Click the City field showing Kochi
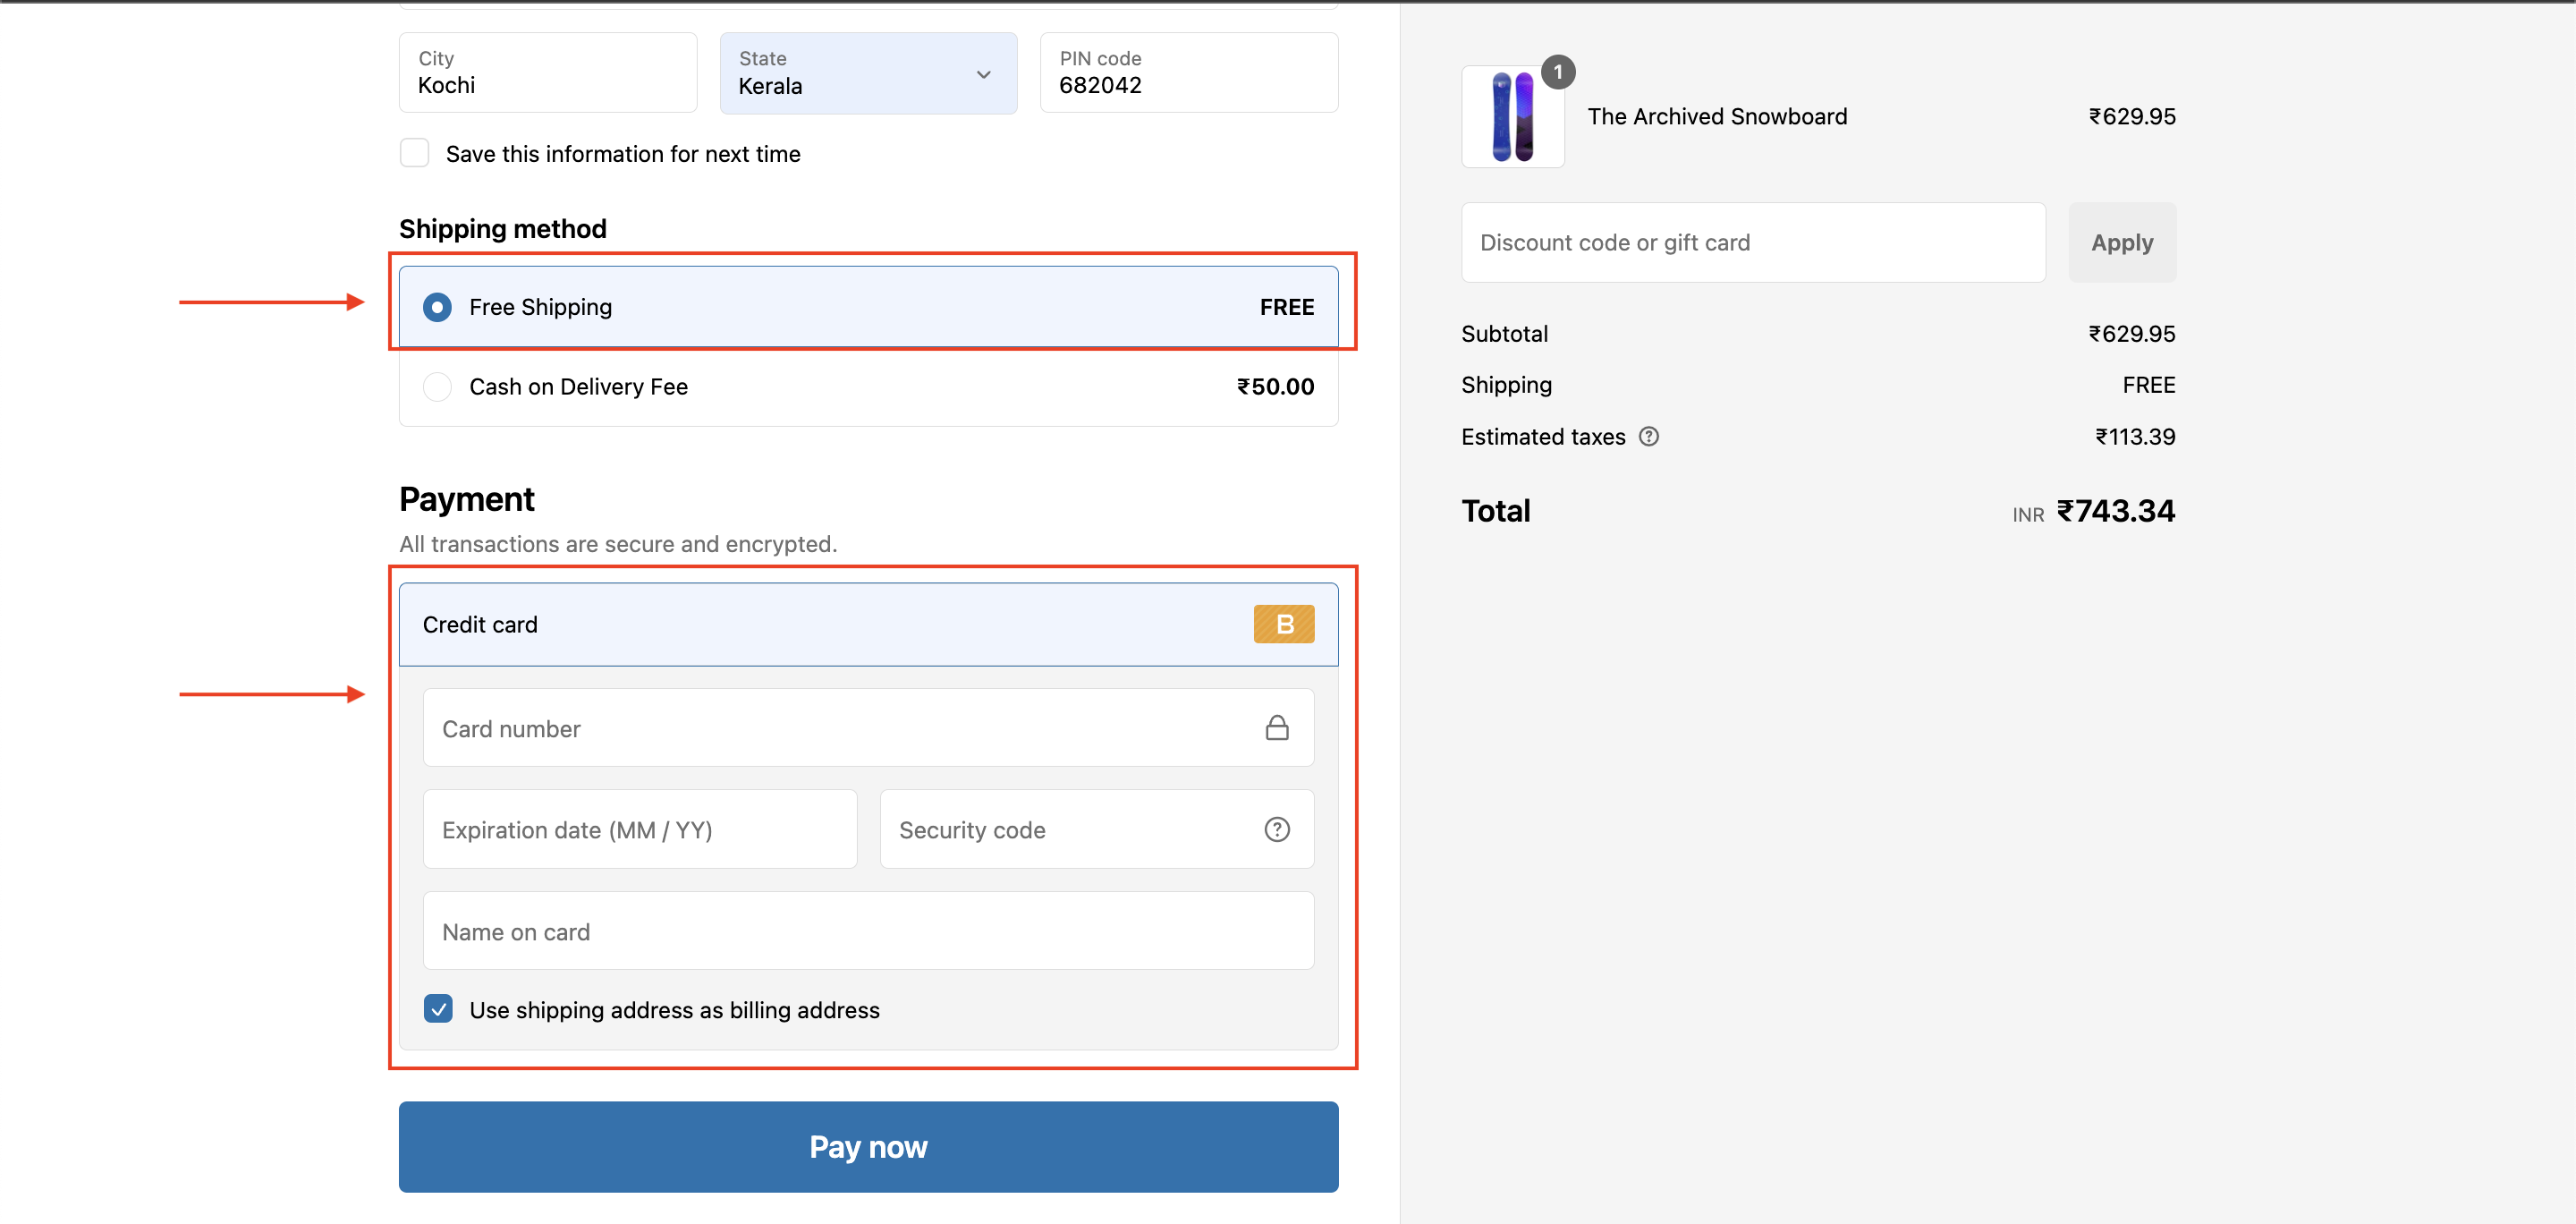Image resolution: width=2576 pixels, height=1224 pixels. point(547,73)
